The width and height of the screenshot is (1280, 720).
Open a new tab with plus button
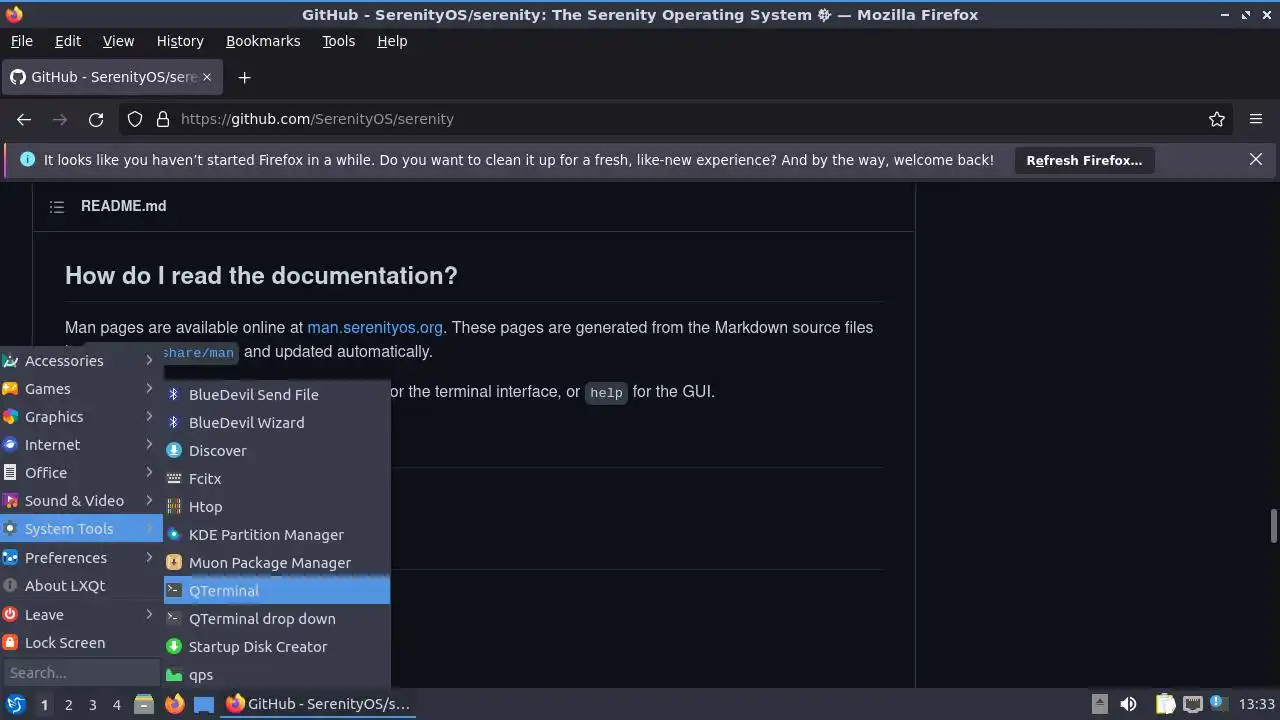tap(244, 77)
